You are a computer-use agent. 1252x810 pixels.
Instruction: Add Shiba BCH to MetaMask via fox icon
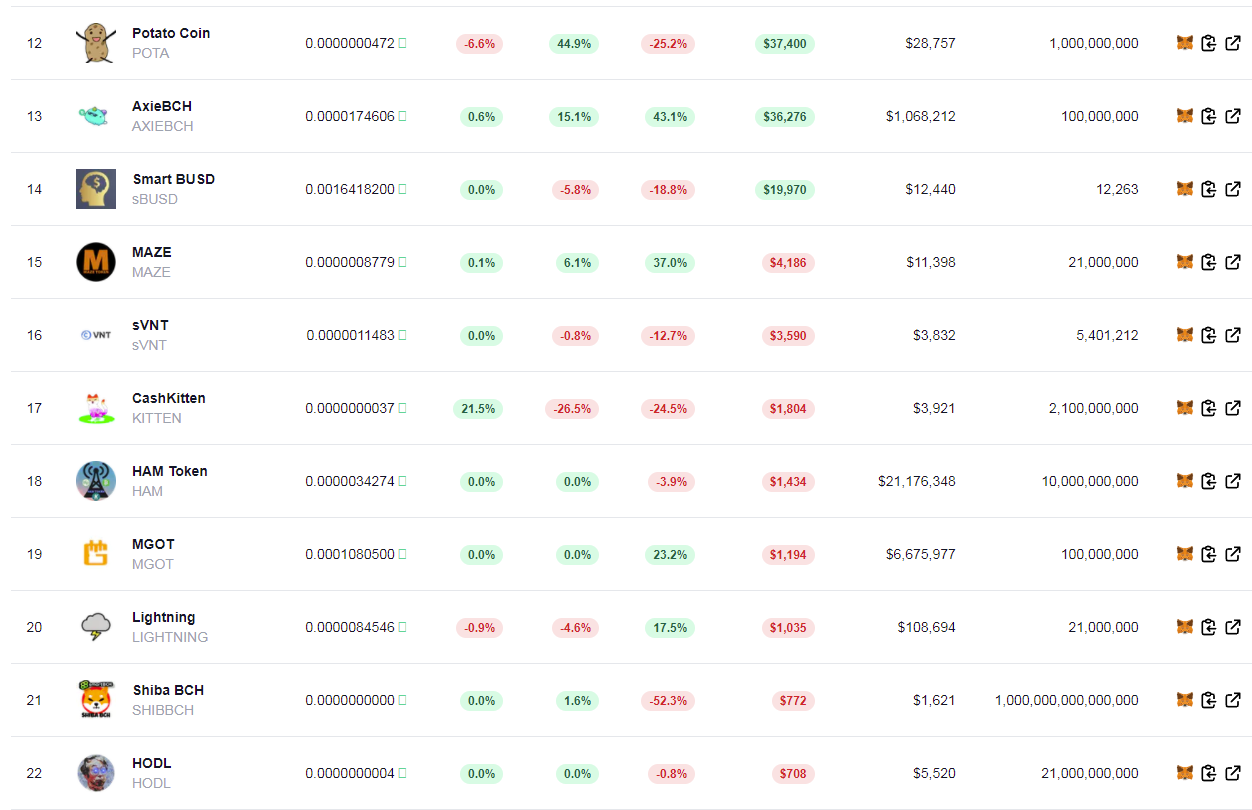1185,700
